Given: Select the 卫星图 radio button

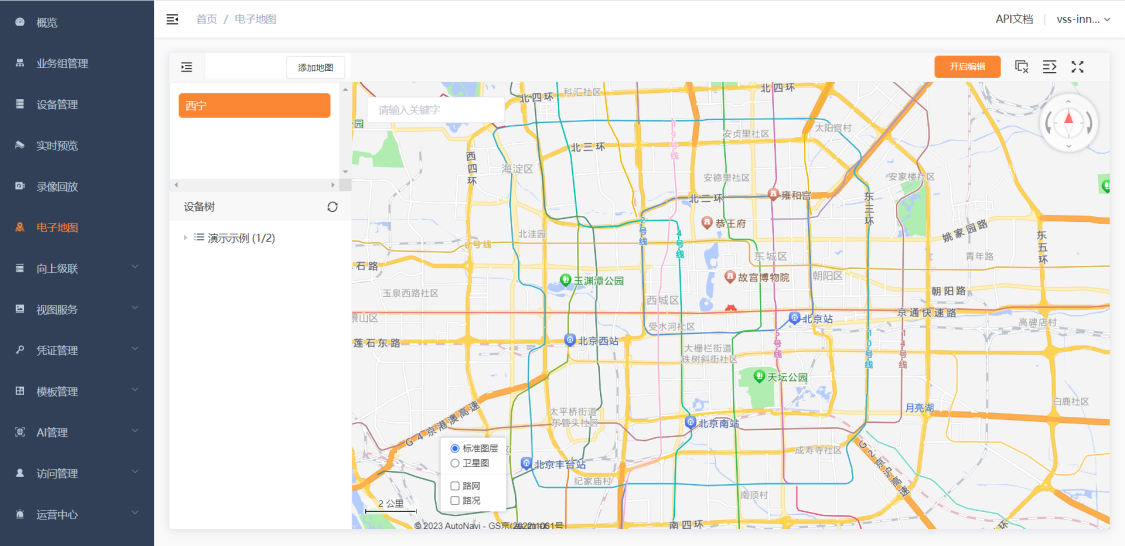Looking at the screenshot, I should coord(455,463).
